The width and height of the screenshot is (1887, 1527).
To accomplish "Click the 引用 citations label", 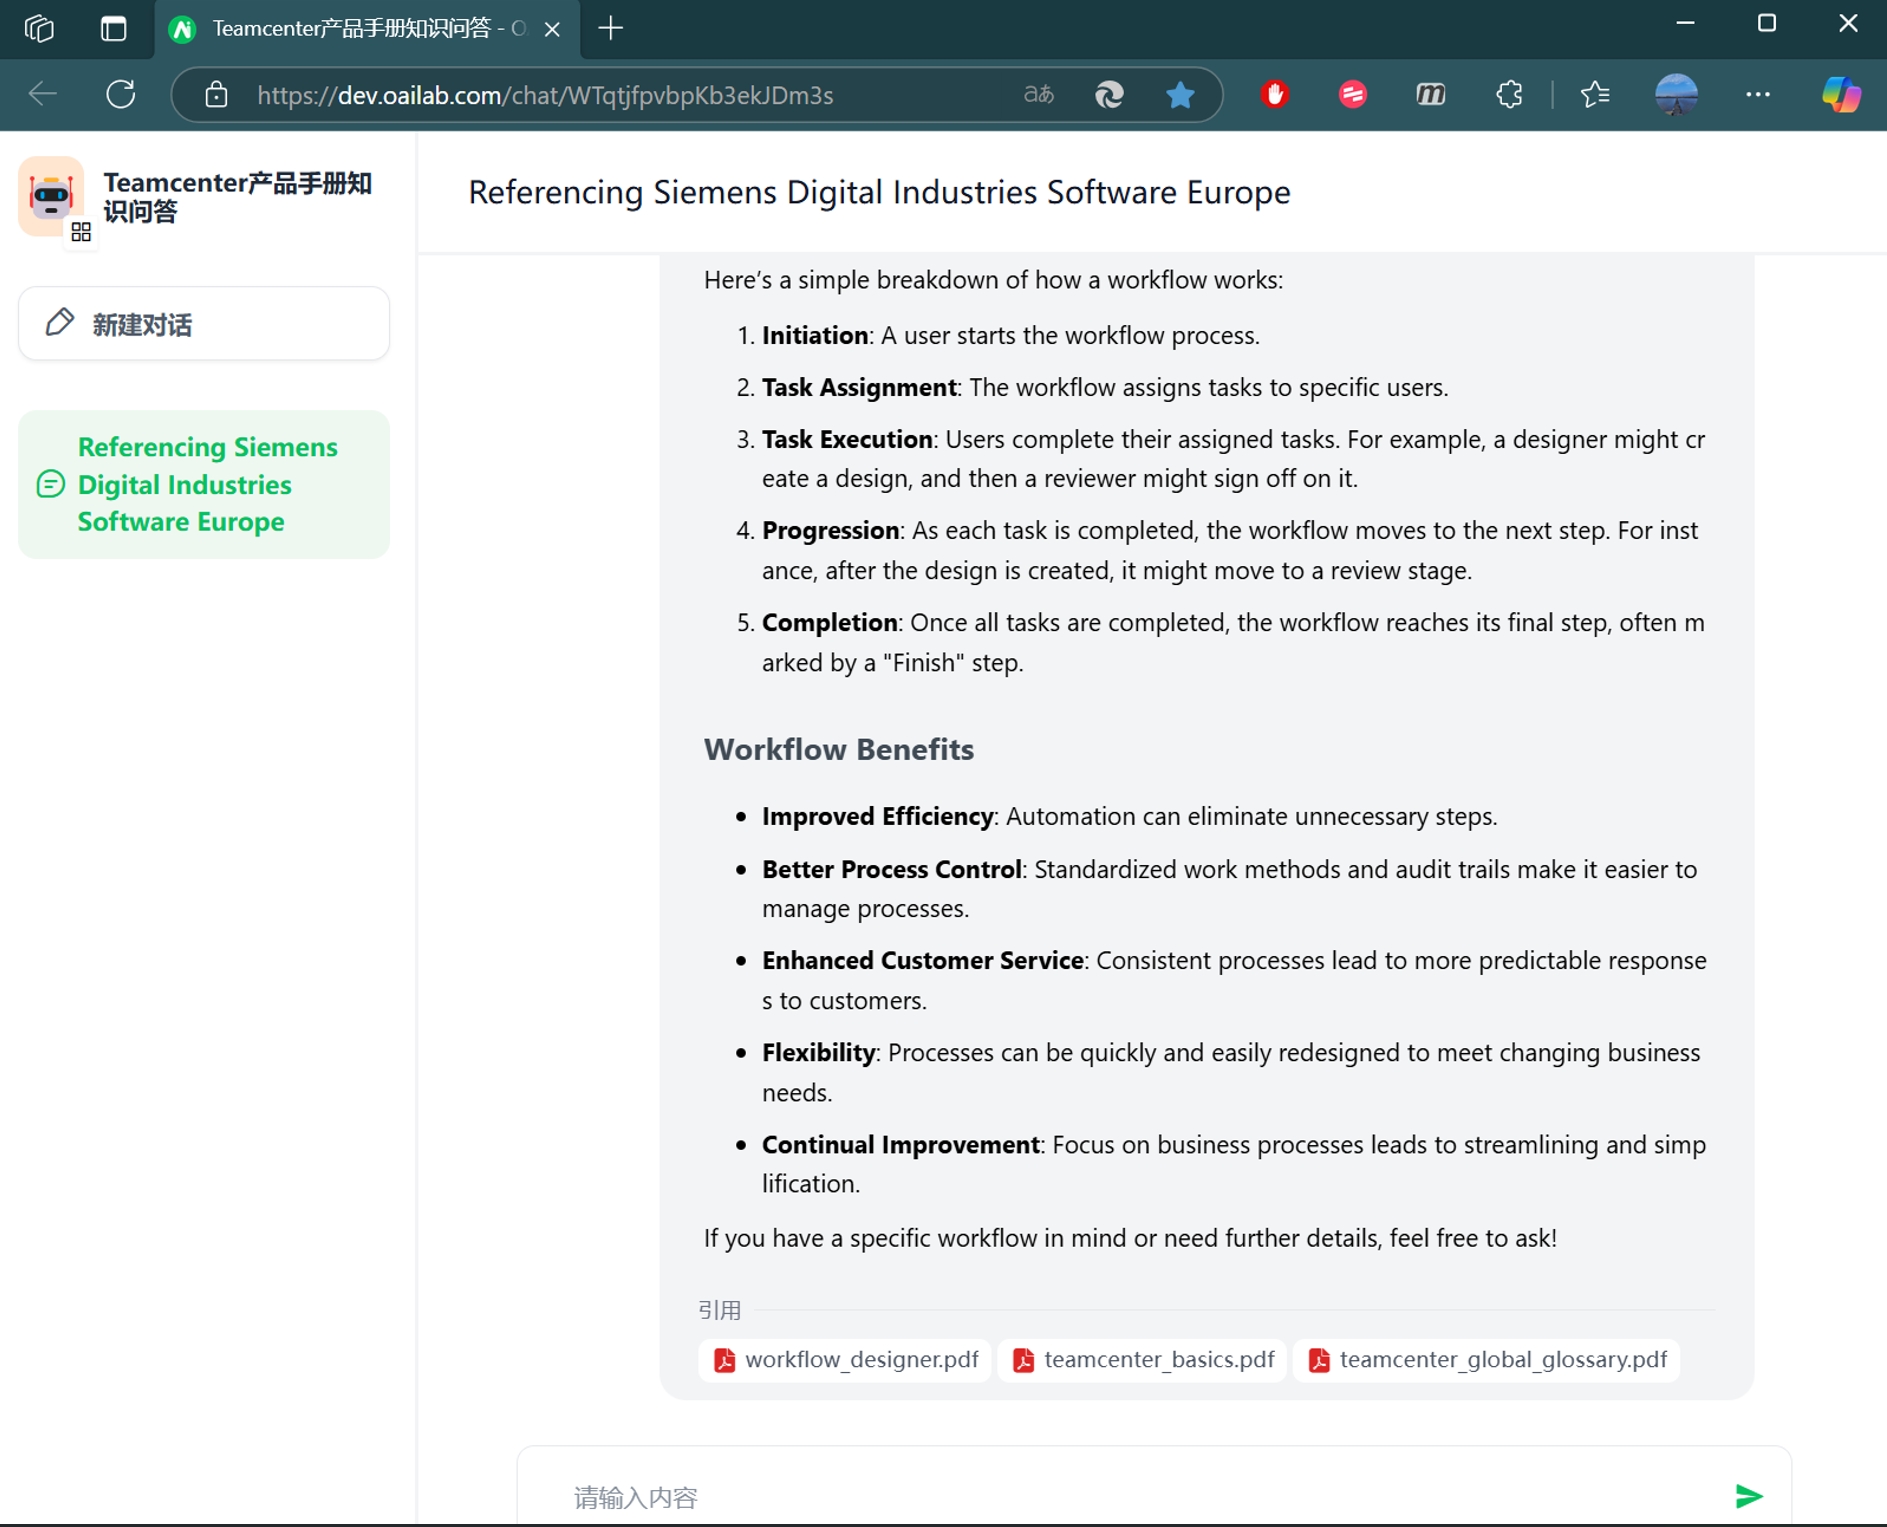I will [x=719, y=1310].
